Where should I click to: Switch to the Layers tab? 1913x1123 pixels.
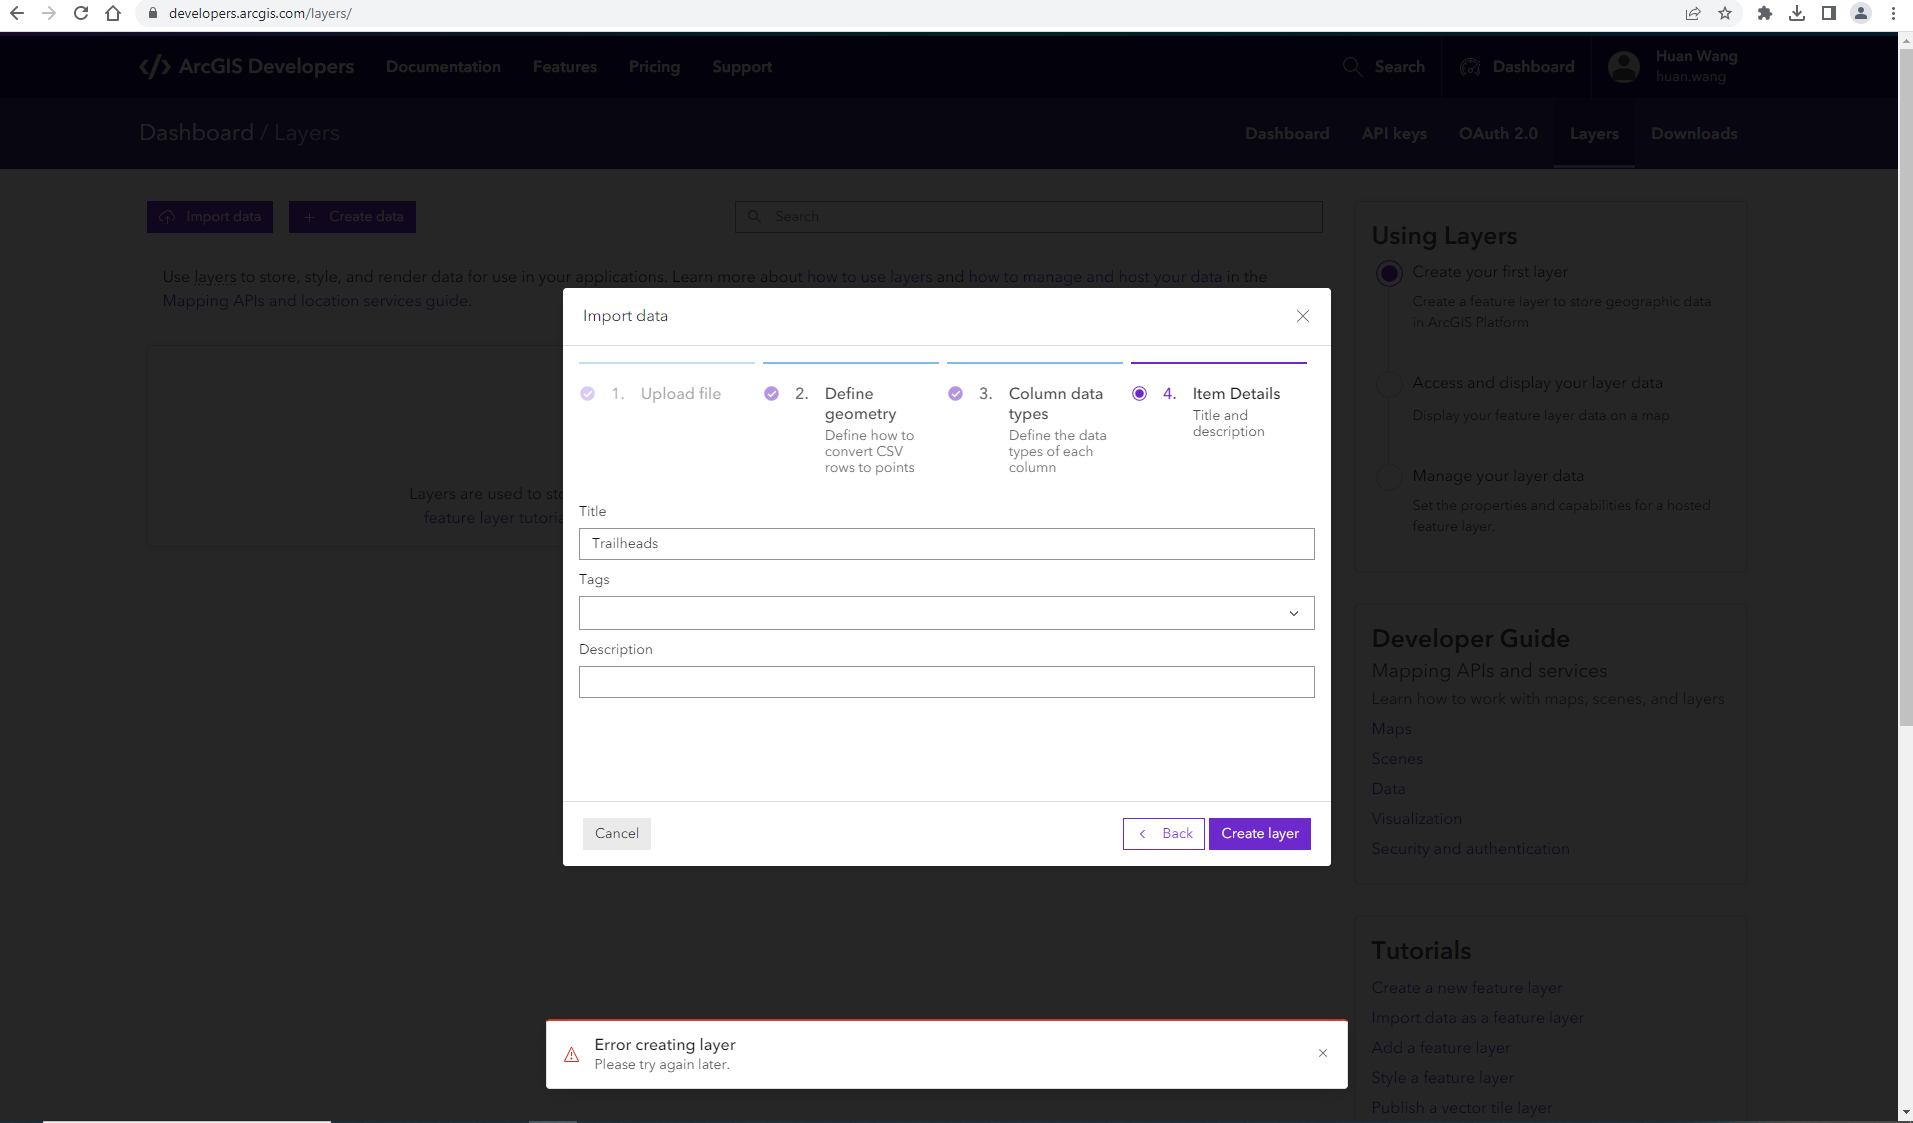coord(1594,134)
